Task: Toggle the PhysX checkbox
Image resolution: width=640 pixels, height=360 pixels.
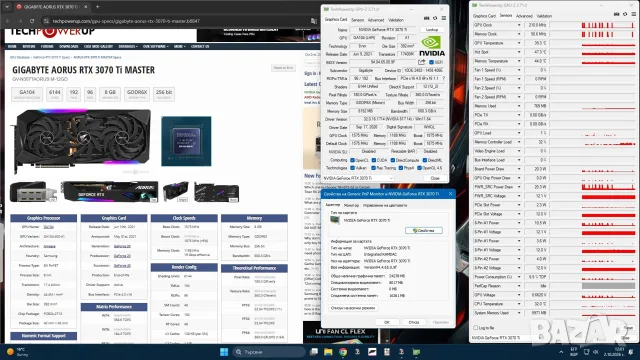Action: 400,168
